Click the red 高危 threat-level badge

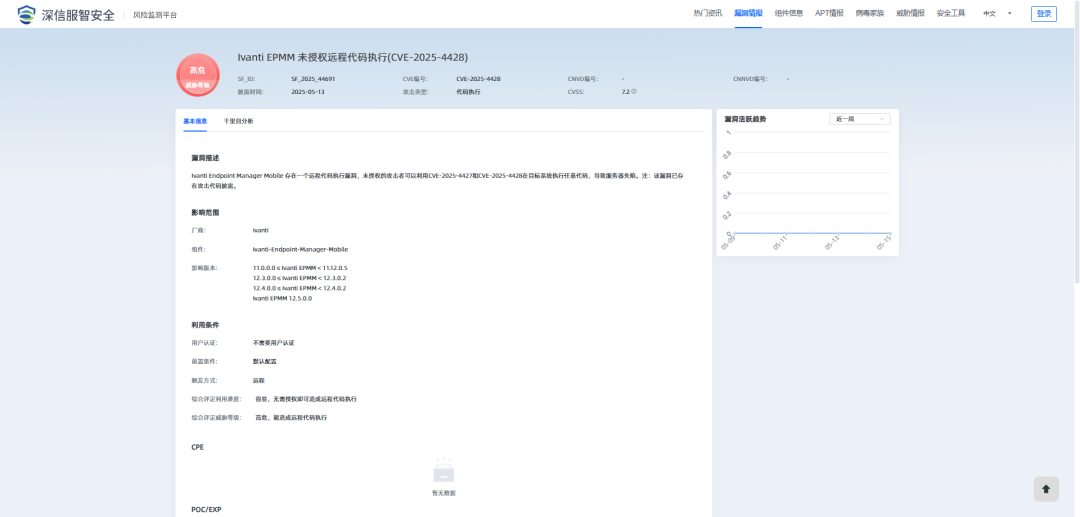(198, 75)
